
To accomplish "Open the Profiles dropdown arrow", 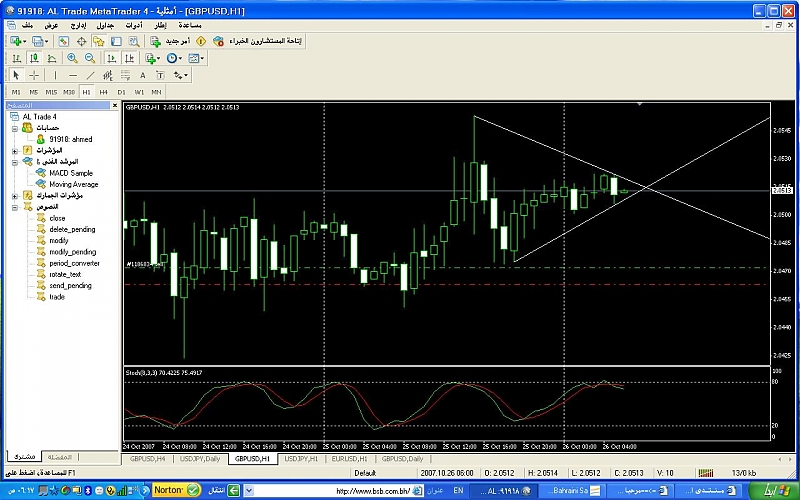I will tap(46, 41).
